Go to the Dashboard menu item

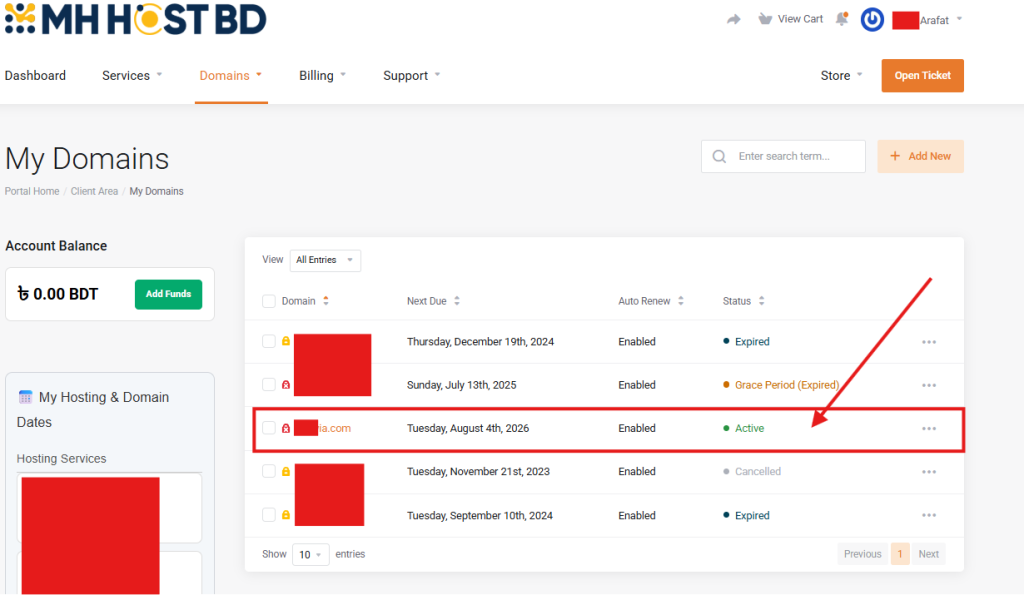point(35,76)
